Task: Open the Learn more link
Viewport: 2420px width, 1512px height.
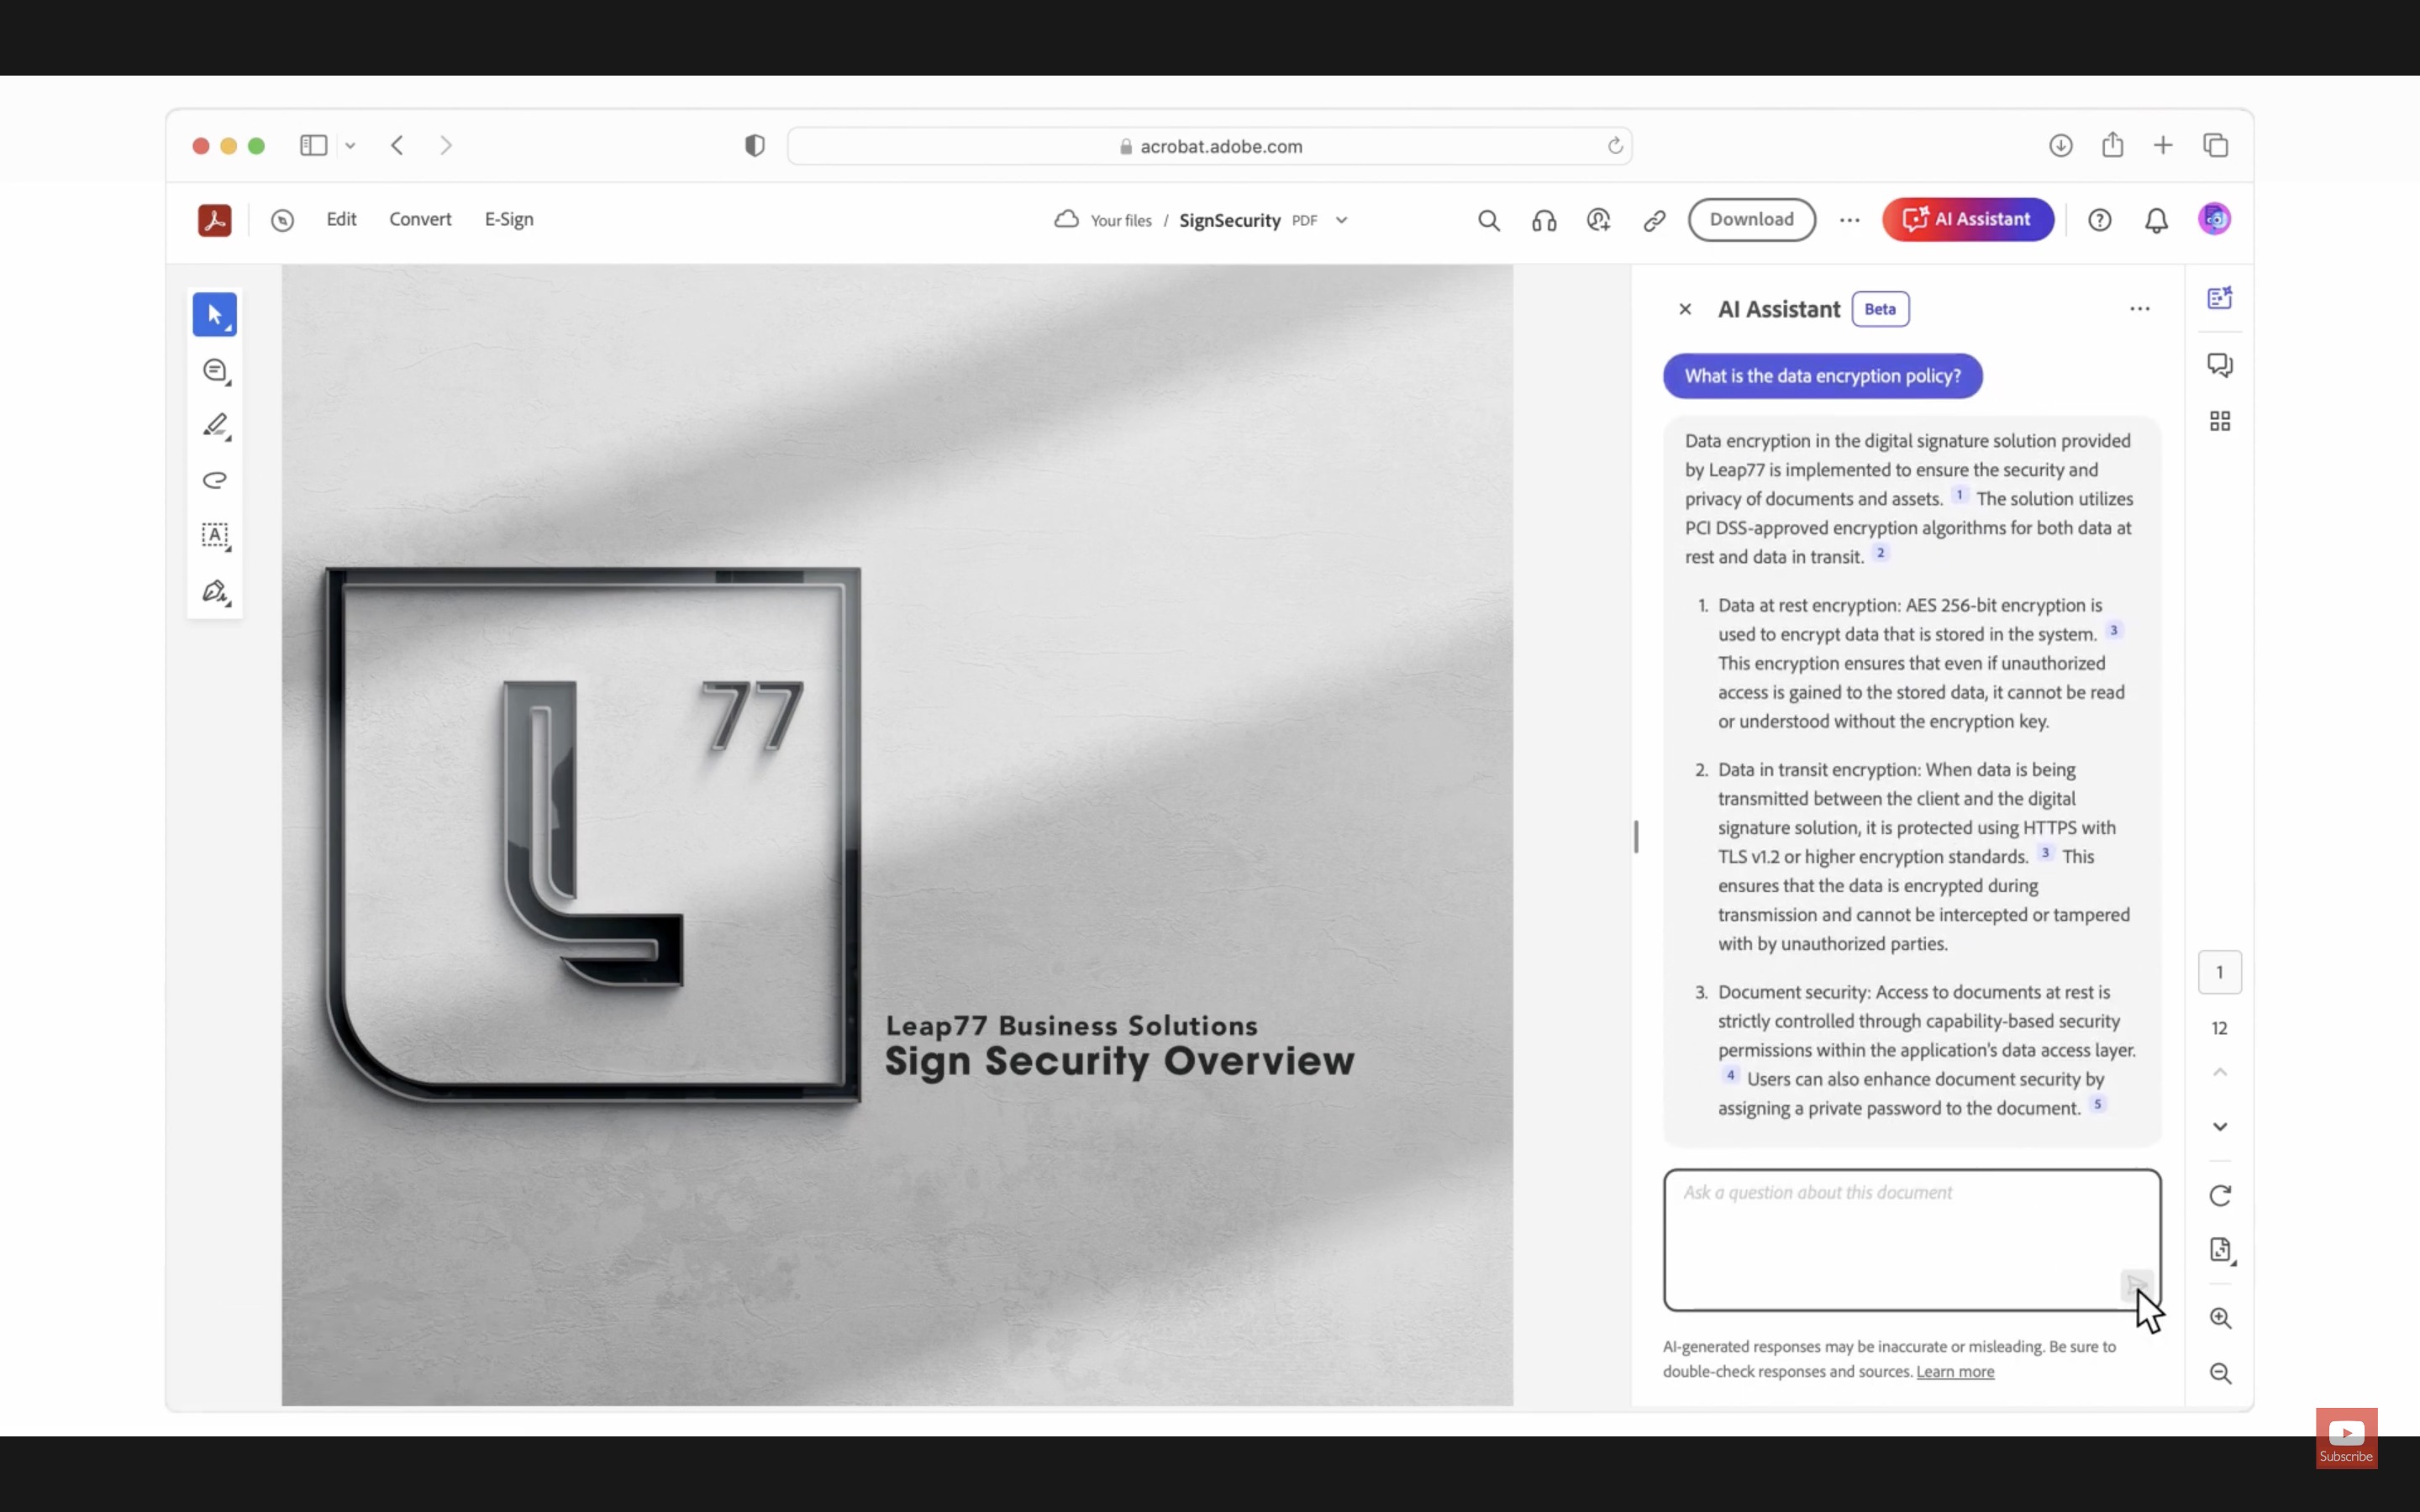Action: [1955, 1372]
